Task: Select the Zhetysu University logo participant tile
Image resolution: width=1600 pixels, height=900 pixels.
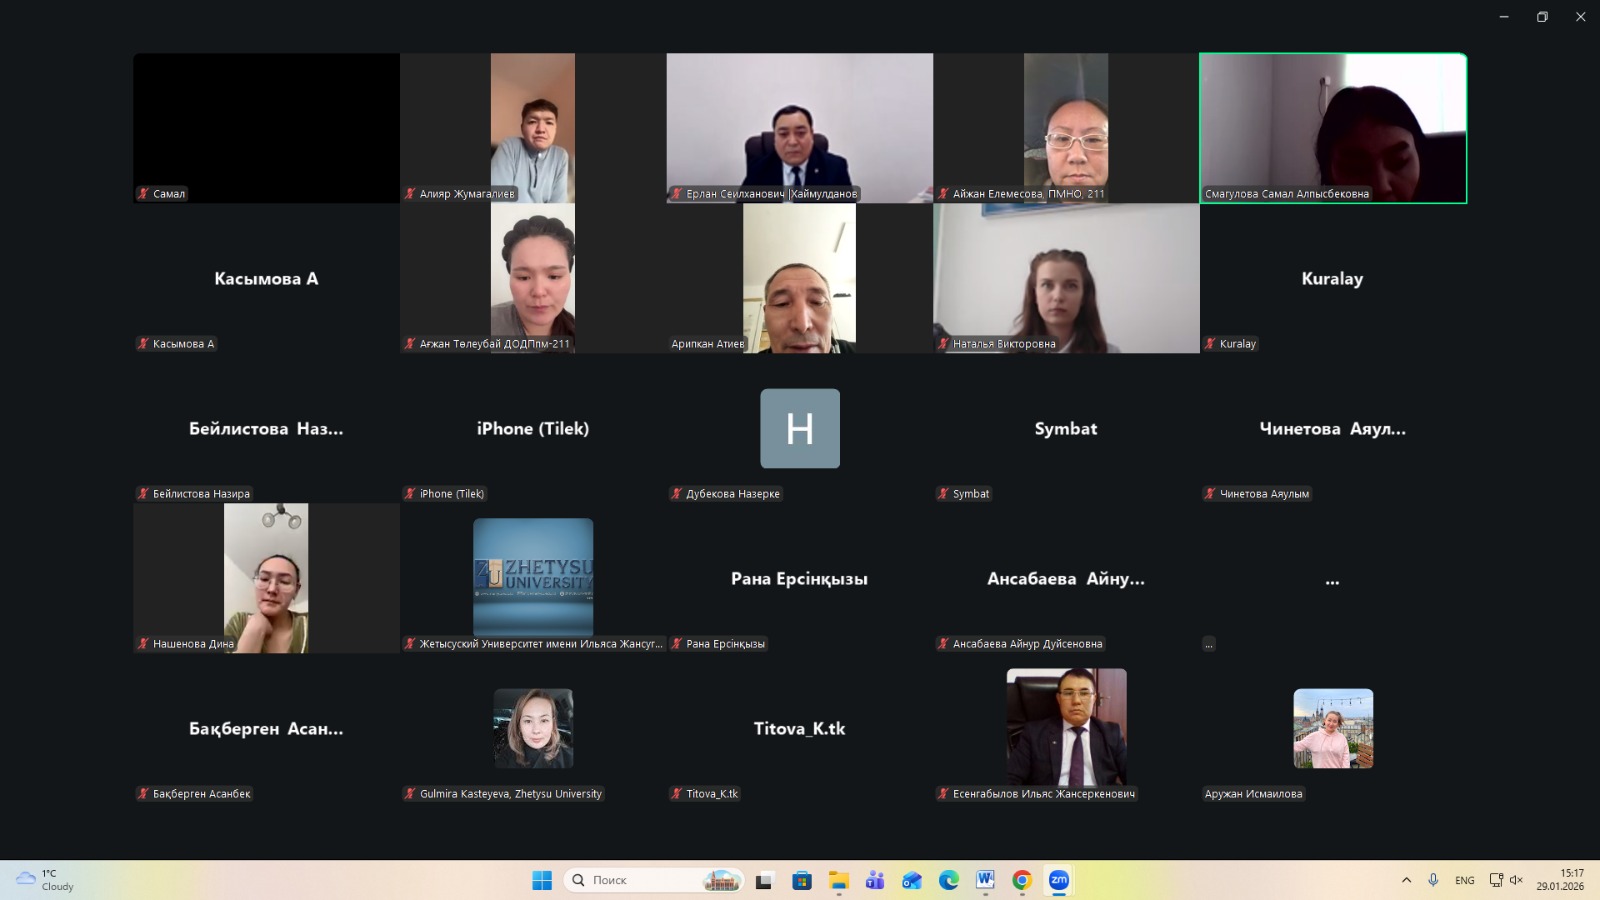Action: point(533,576)
